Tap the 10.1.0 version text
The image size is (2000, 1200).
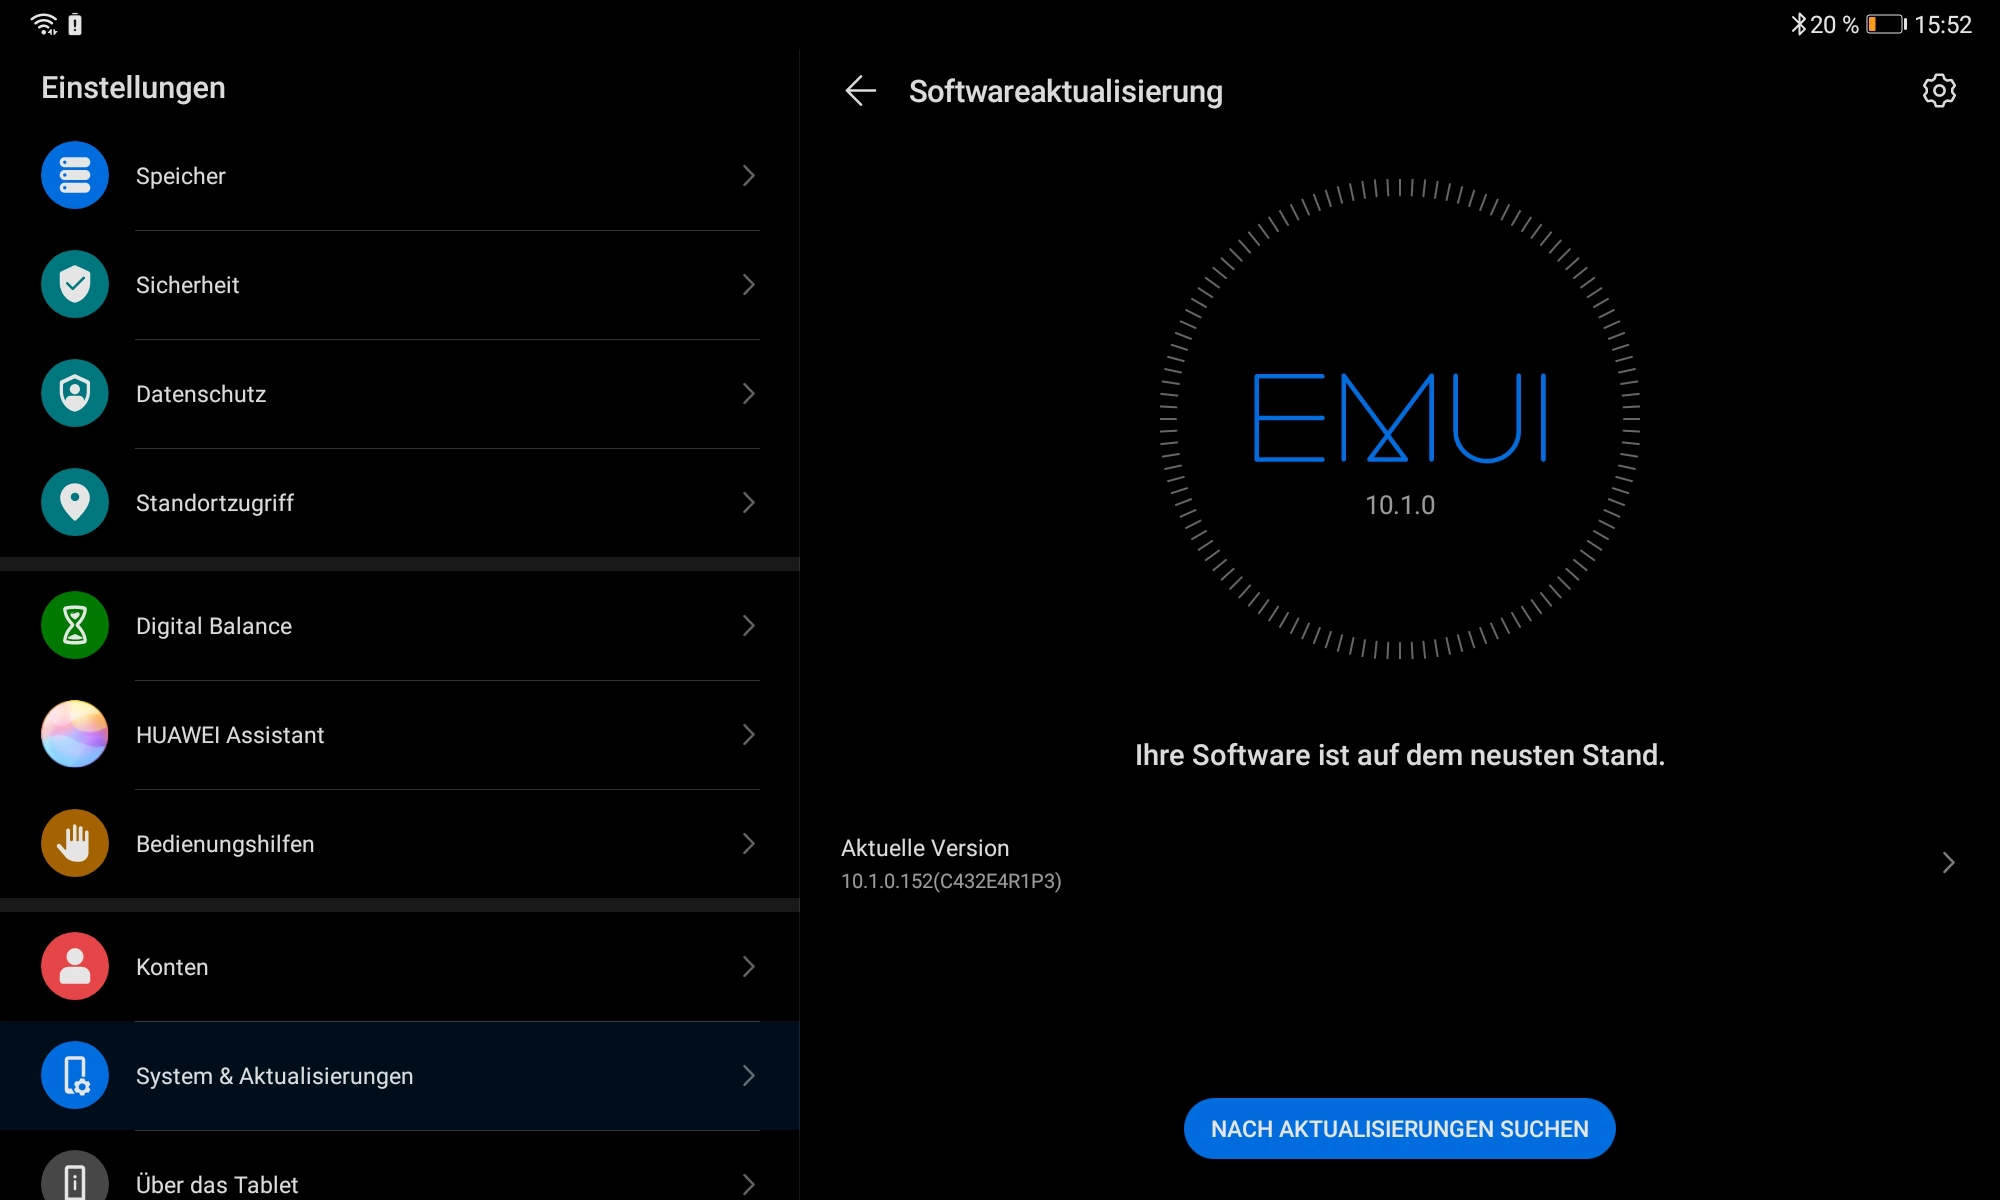(x=1400, y=505)
